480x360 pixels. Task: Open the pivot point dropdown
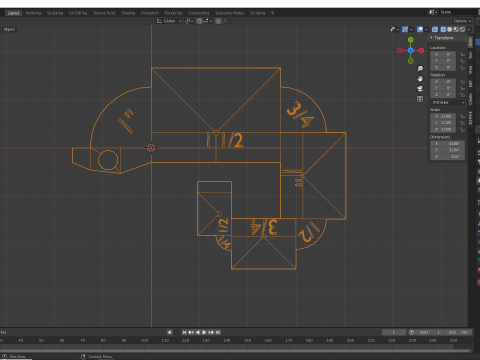click(x=189, y=21)
